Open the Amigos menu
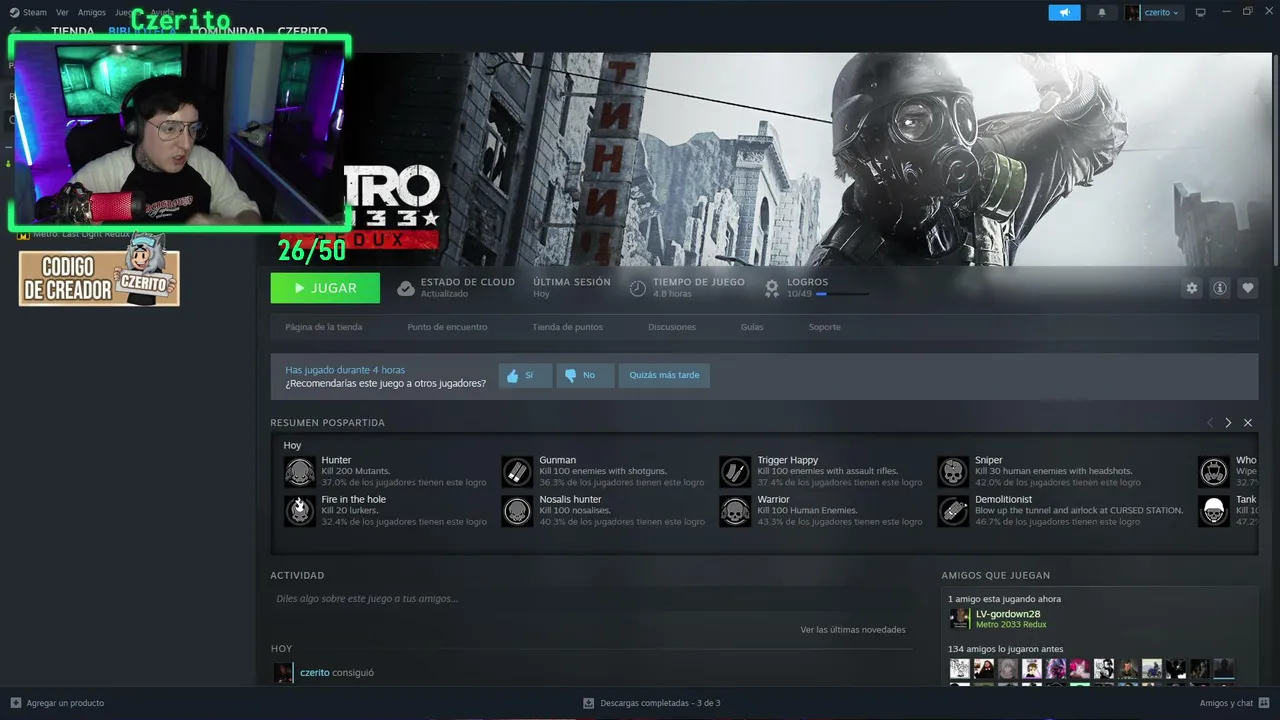 click(92, 13)
